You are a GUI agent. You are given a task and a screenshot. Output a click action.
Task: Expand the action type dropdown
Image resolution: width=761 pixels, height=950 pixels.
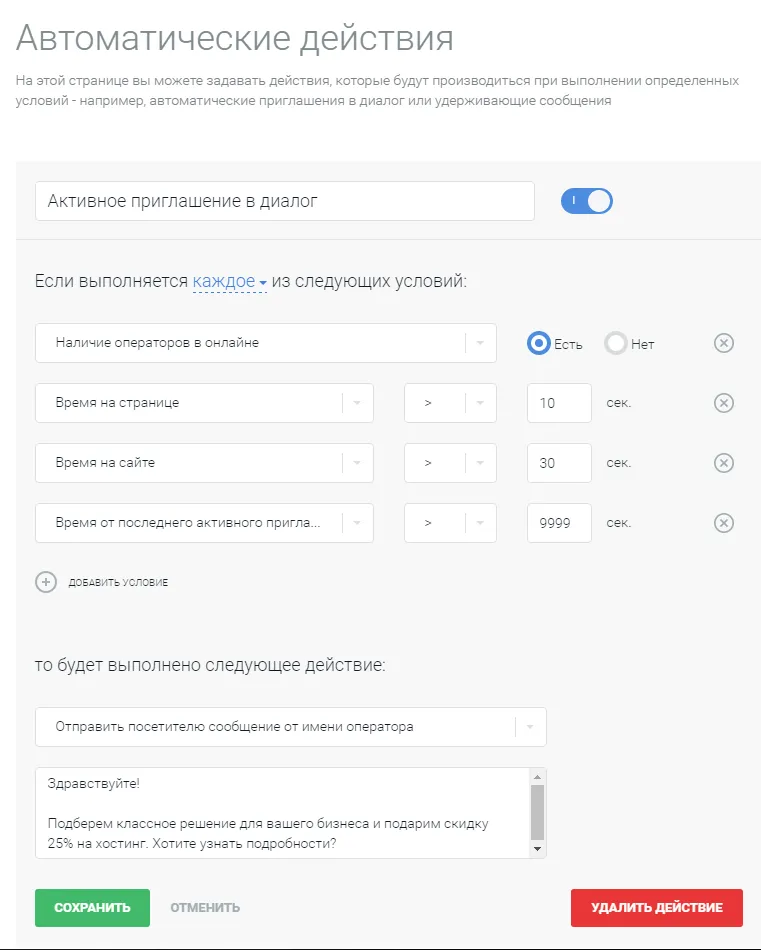click(530, 727)
